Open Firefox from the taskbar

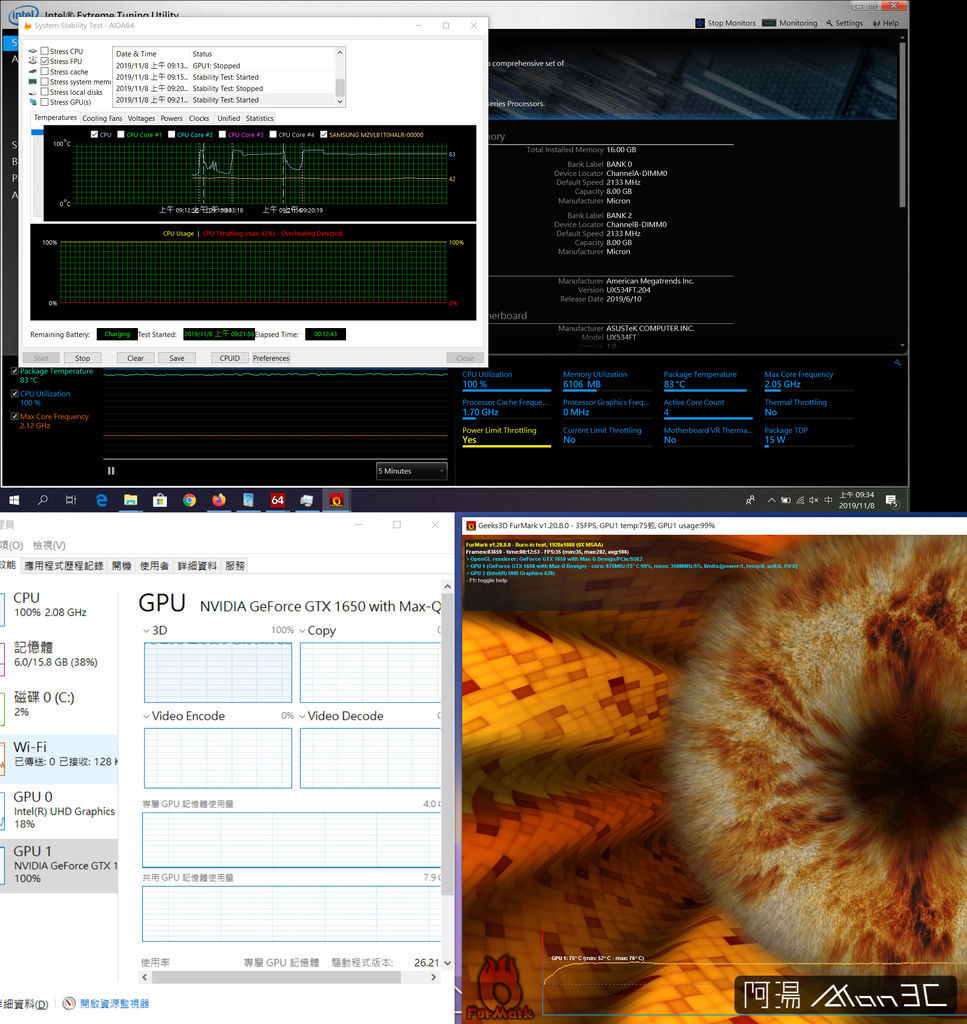pos(219,500)
